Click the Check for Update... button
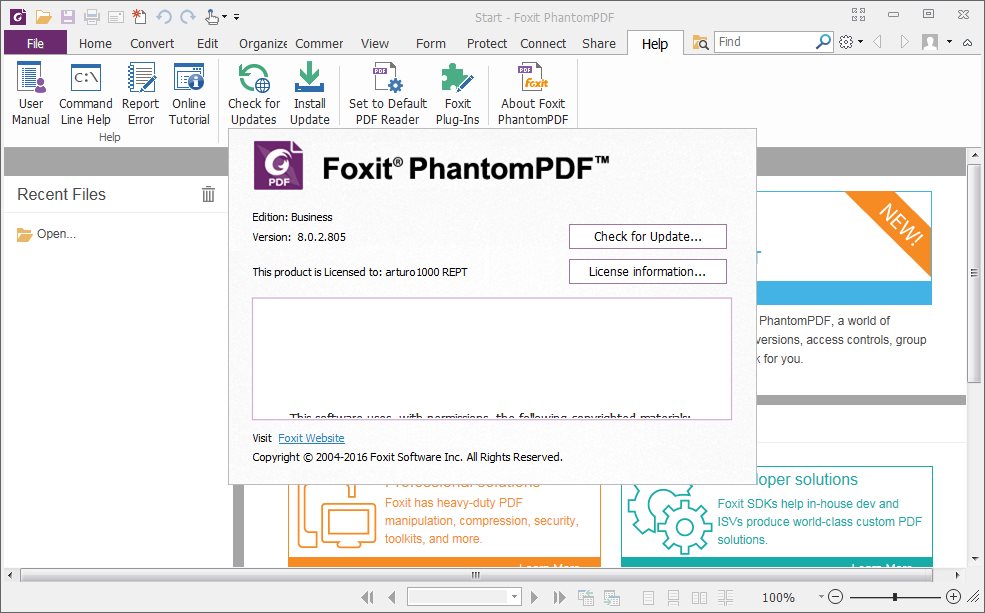This screenshot has height=613, width=985. pyautogui.click(x=648, y=237)
